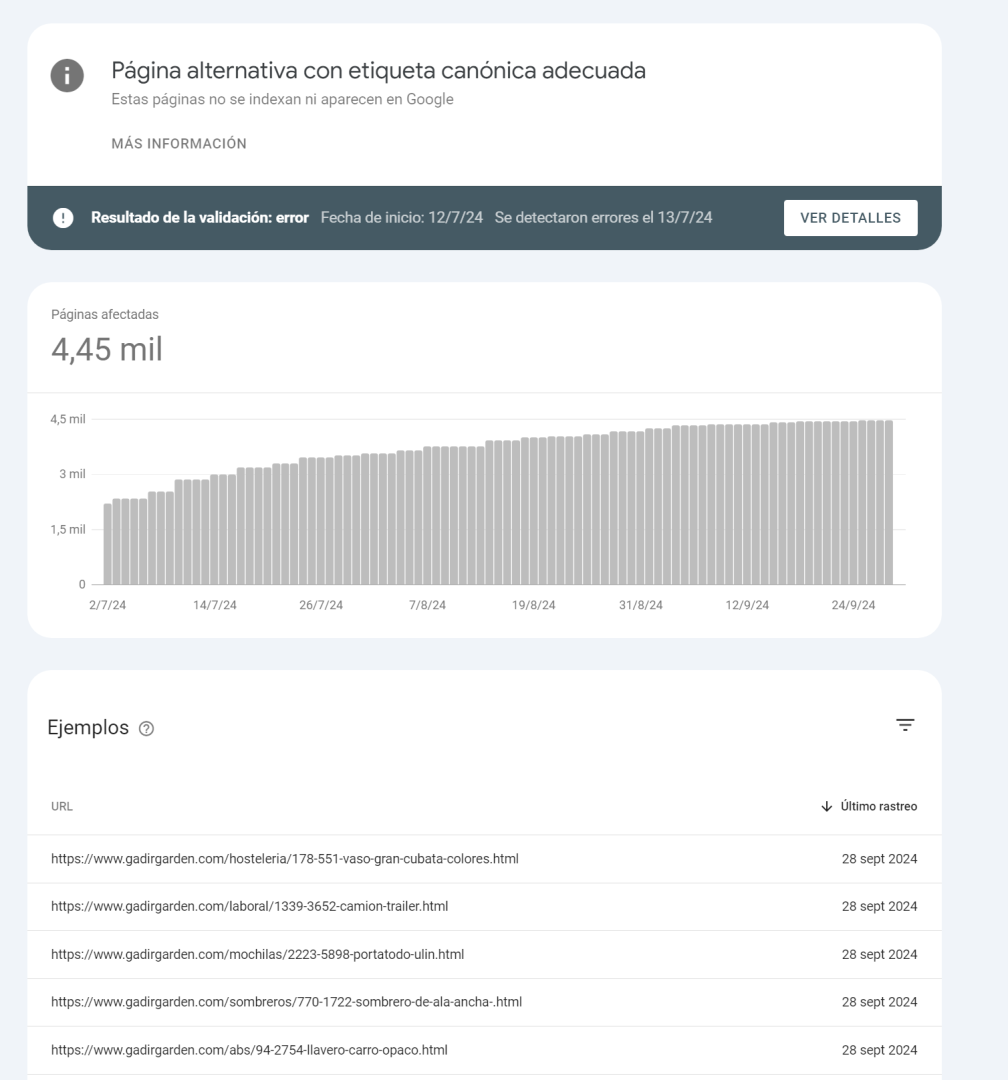The image size is (1008, 1080).
Task: Click the 28 sept 2024 date in the camion-trailer row
Action: coord(879,906)
